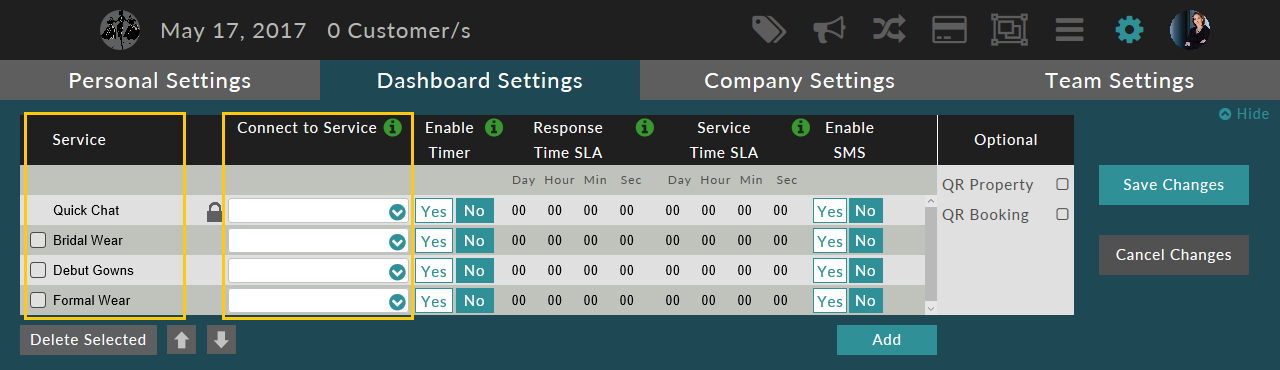This screenshot has width=1280, height=370.
Task: Click the scrollbar down arrow in table
Action: tap(931, 308)
